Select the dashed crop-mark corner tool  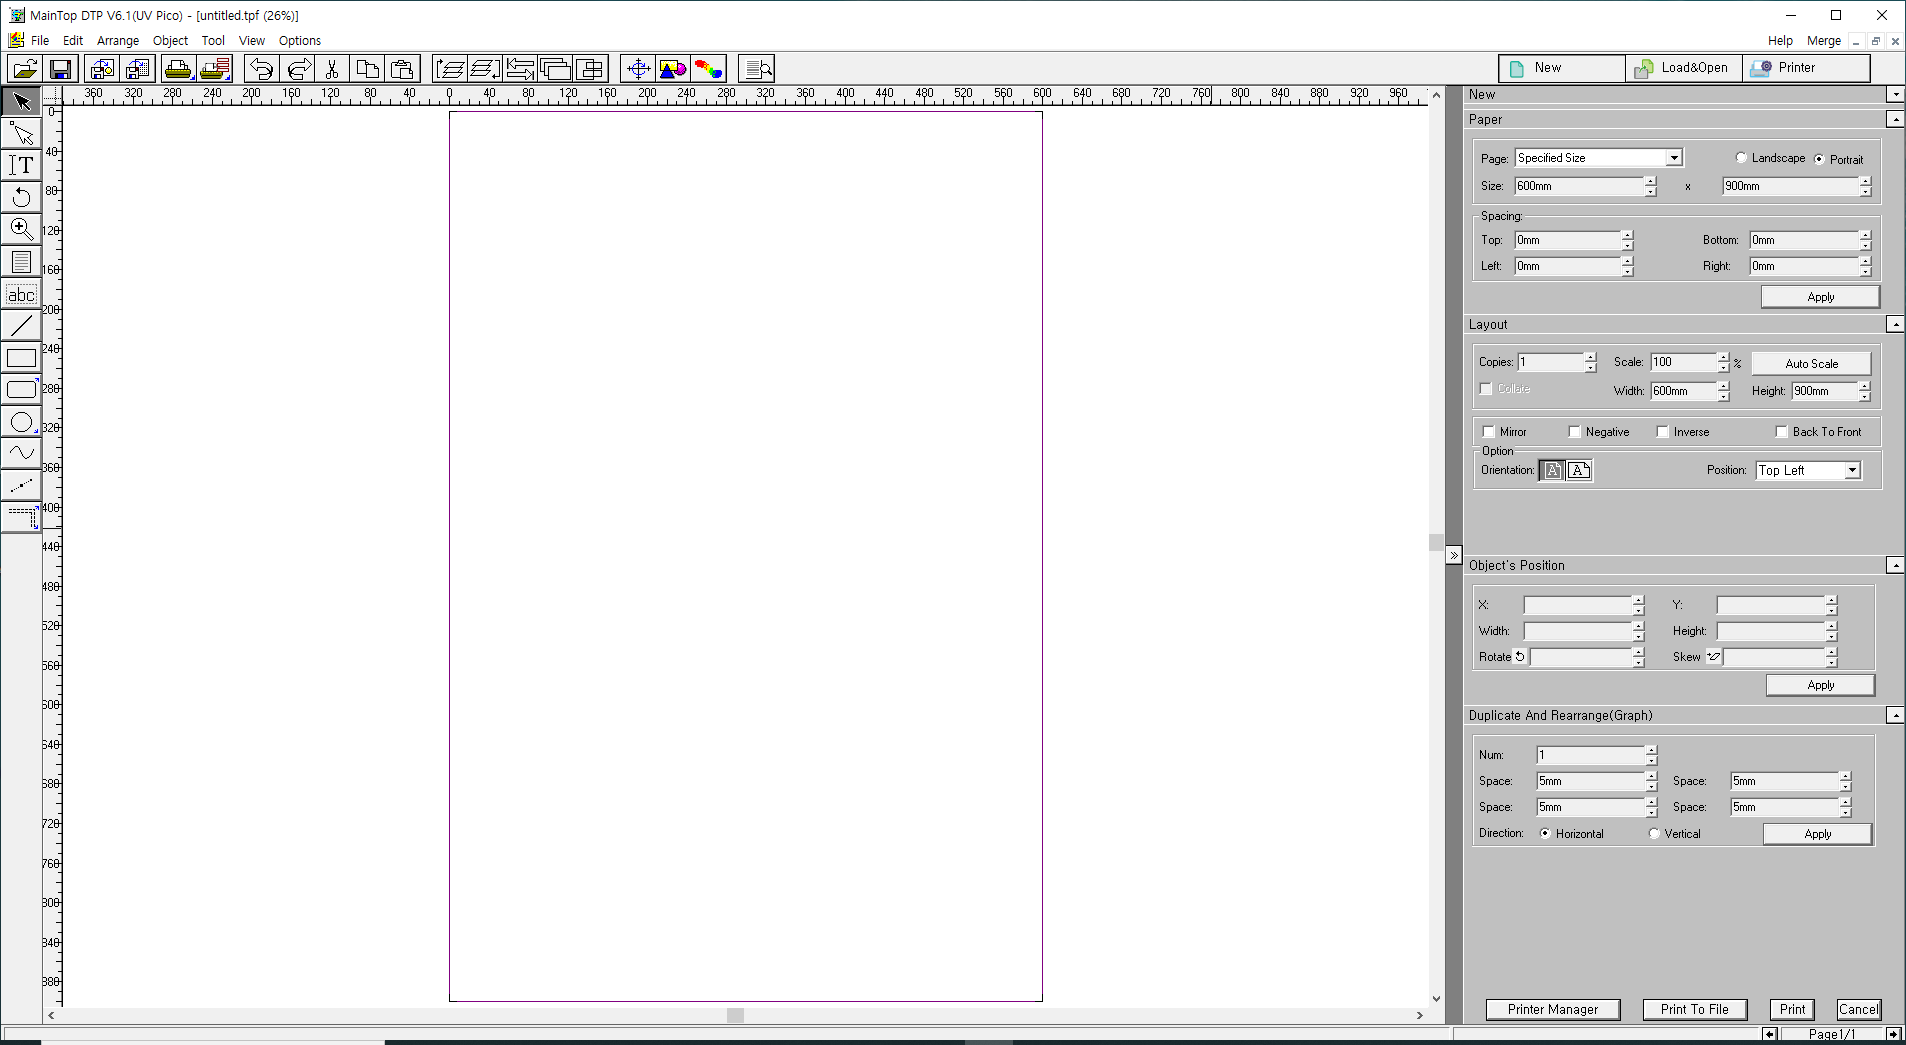tap(21, 518)
